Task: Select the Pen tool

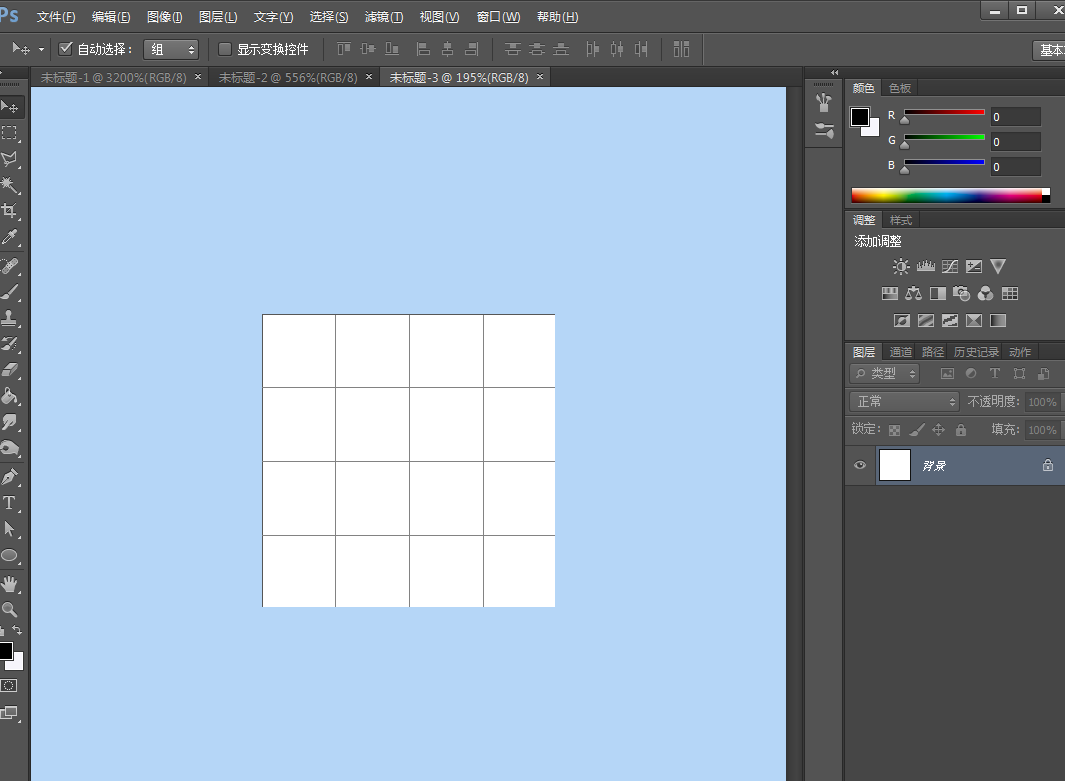Action: click(10, 477)
